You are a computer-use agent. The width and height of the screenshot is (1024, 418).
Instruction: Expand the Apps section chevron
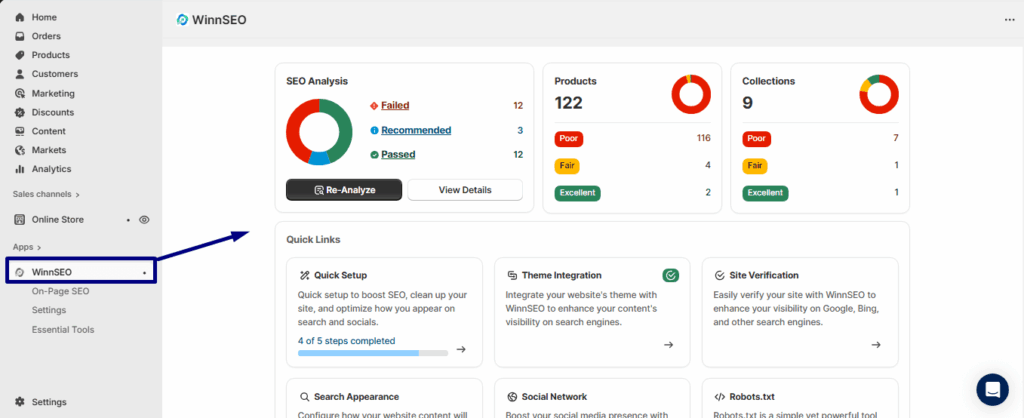coord(39,248)
